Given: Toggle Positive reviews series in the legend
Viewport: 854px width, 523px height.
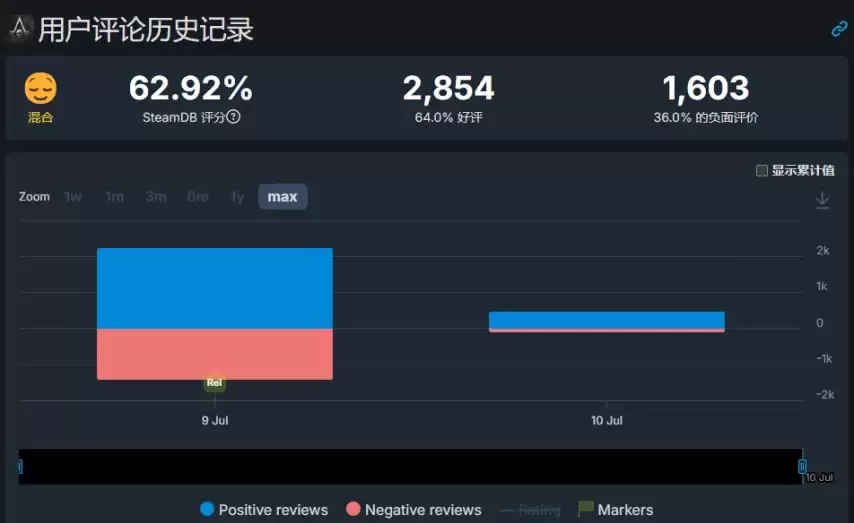Looking at the screenshot, I should pos(264,509).
